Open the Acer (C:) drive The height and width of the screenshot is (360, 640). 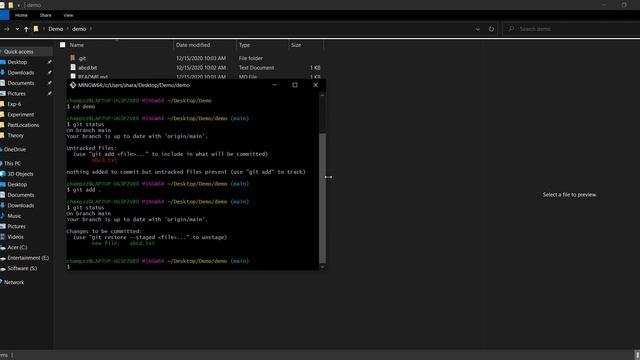click(17, 247)
